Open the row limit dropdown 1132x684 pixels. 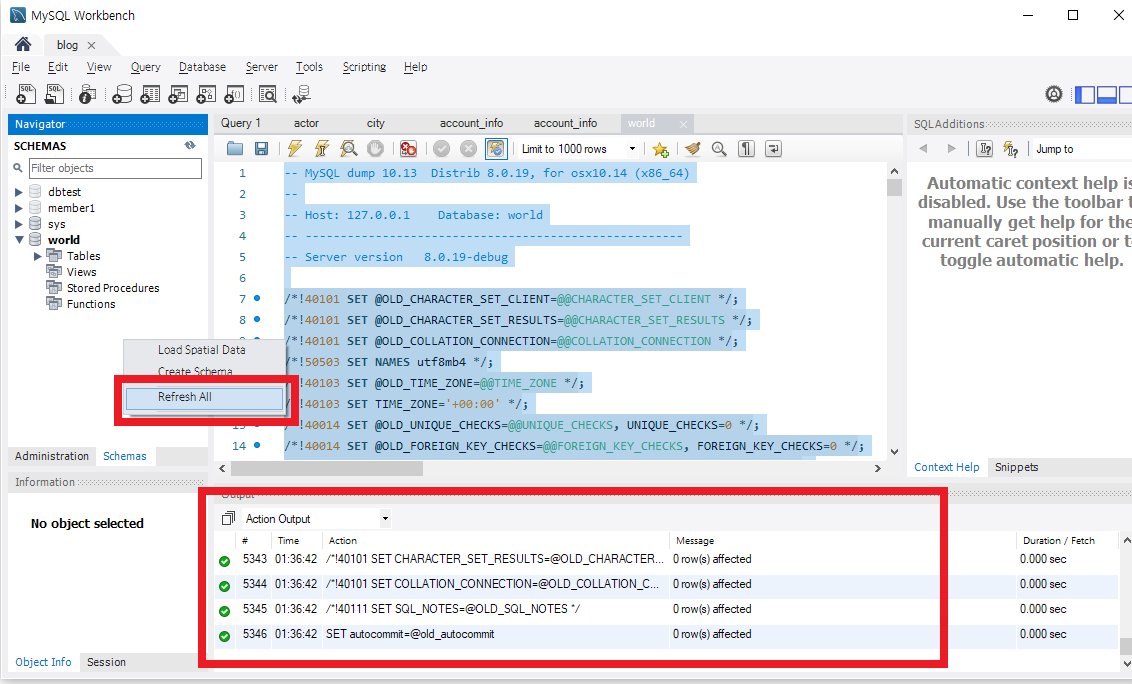632,149
